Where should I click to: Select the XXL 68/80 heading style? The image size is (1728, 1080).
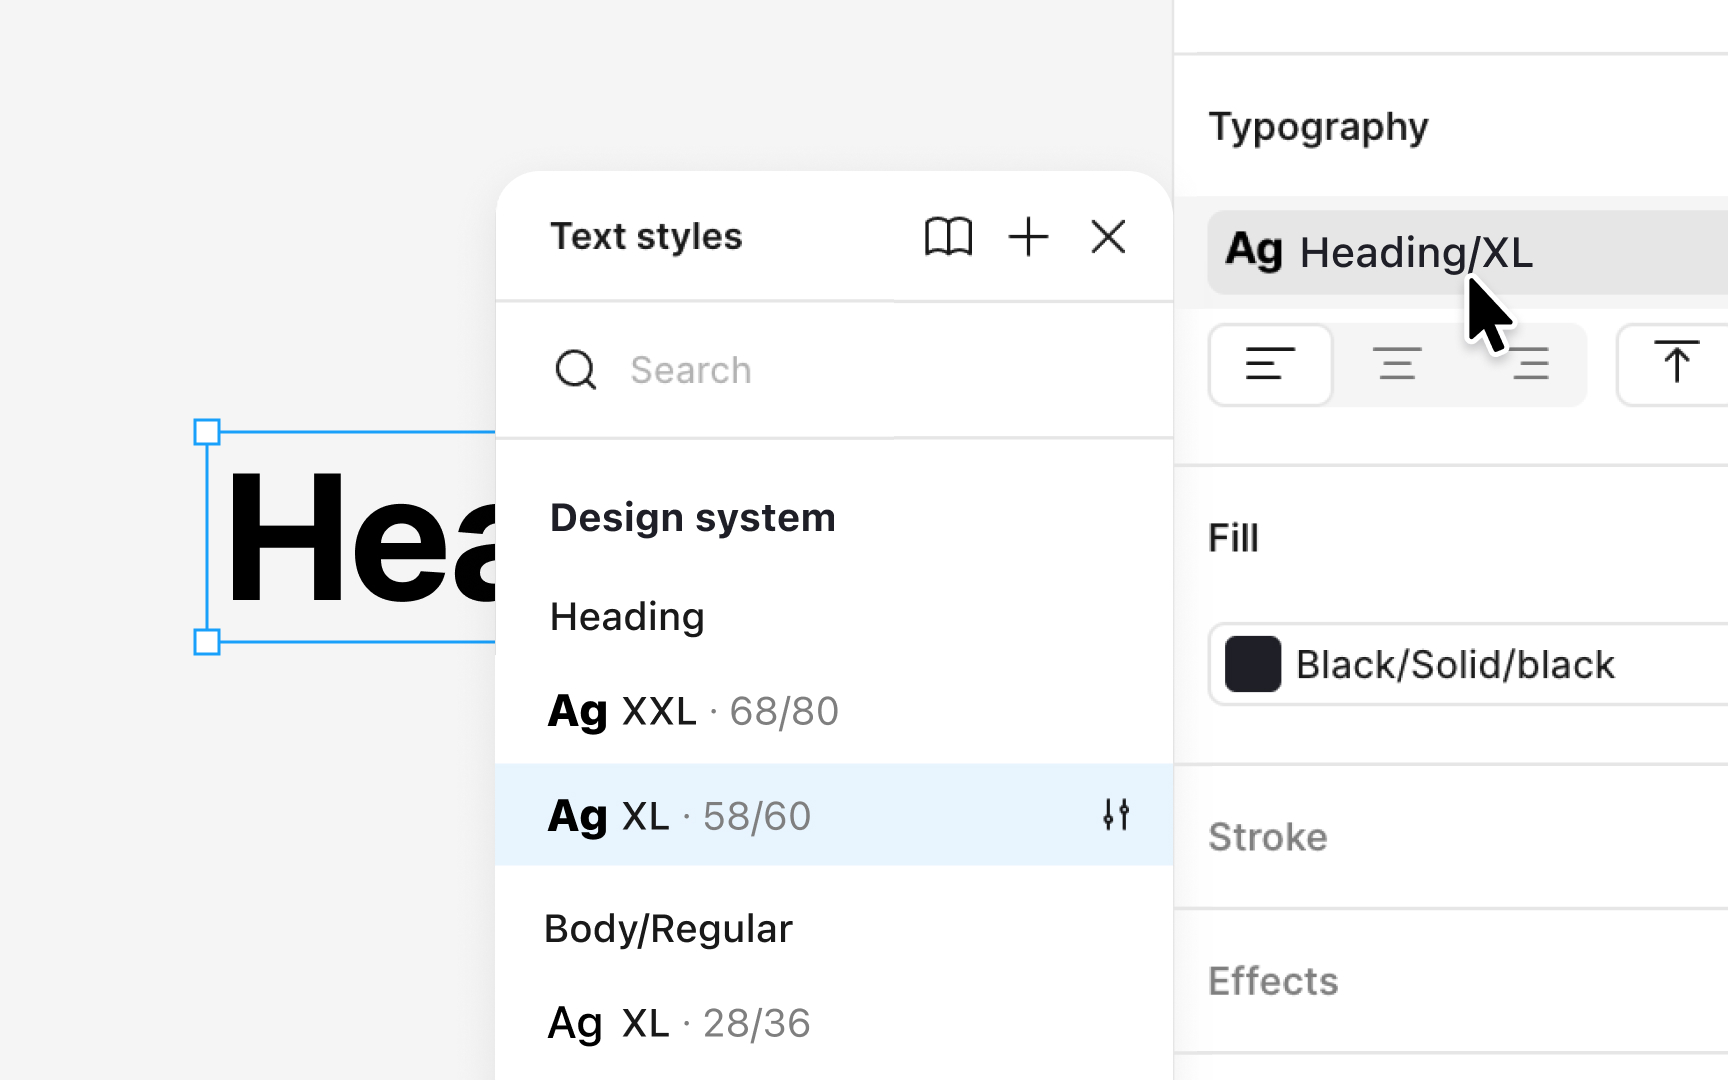click(694, 712)
